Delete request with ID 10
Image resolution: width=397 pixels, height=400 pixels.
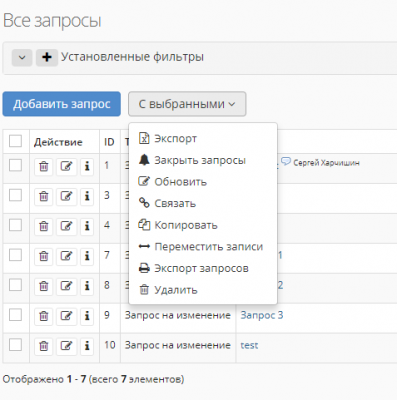pos(44,346)
